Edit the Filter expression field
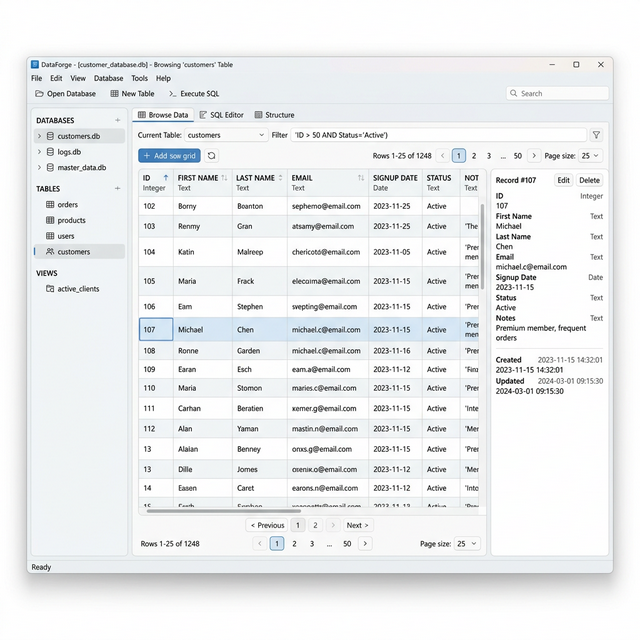The width and height of the screenshot is (640, 640). click(438, 135)
